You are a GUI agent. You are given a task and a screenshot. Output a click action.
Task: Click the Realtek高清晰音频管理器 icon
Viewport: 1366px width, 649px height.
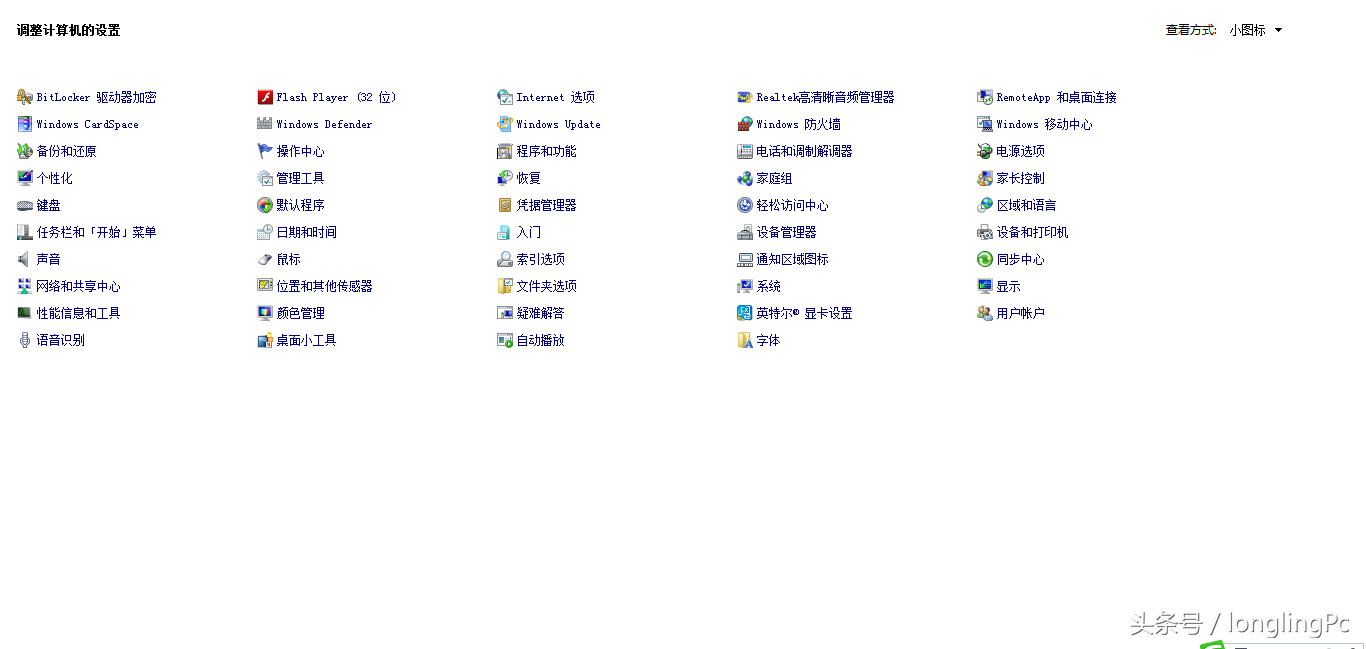coord(745,97)
